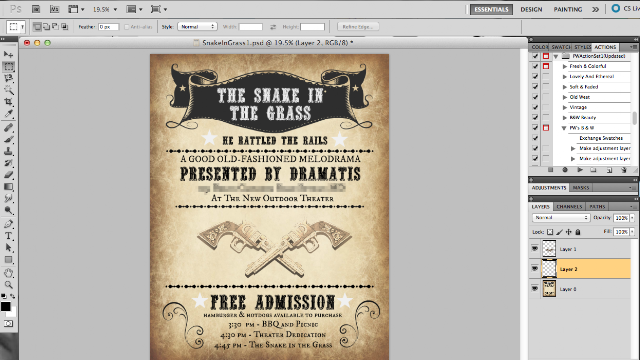Hide Layer 1 visibility eye
This screenshot has height=360, width=640.
pyautogui.click(x=535, y=249)
